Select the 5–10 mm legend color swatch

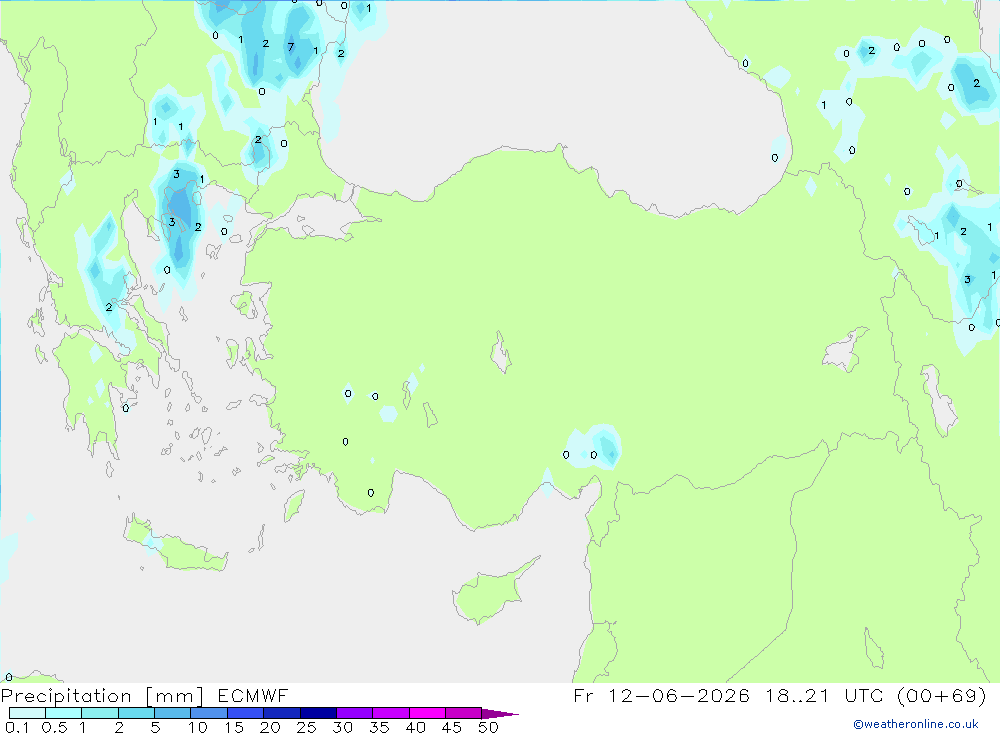coord(173,713)
